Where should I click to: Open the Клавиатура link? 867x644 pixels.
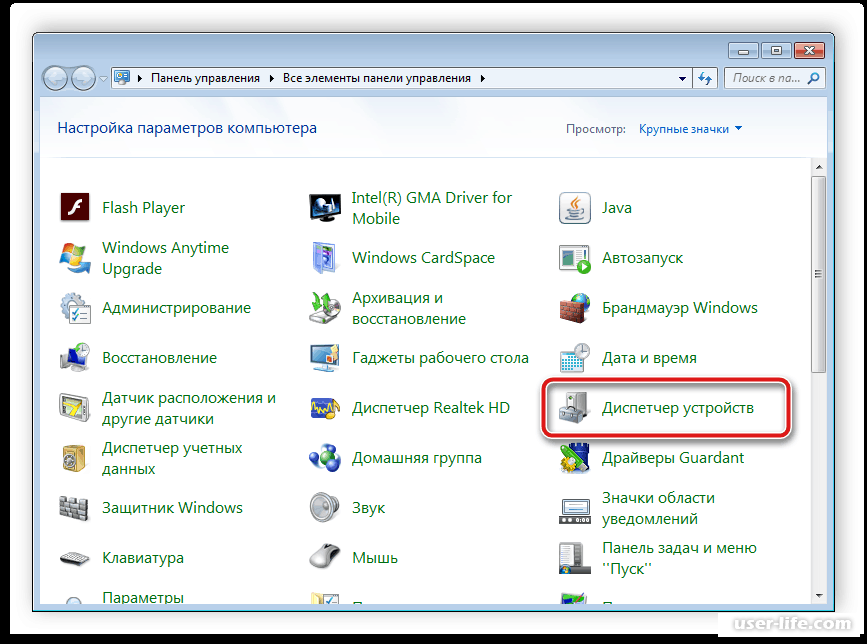[143, 558]
